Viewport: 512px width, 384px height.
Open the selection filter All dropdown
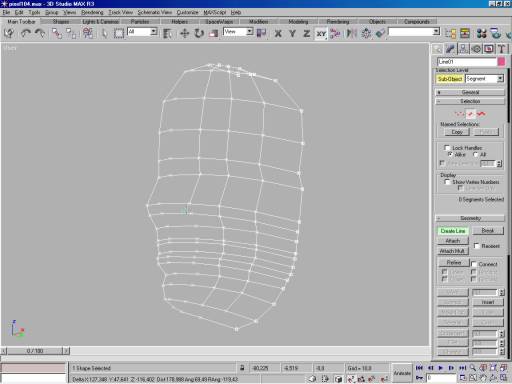(x=154, y=32)
